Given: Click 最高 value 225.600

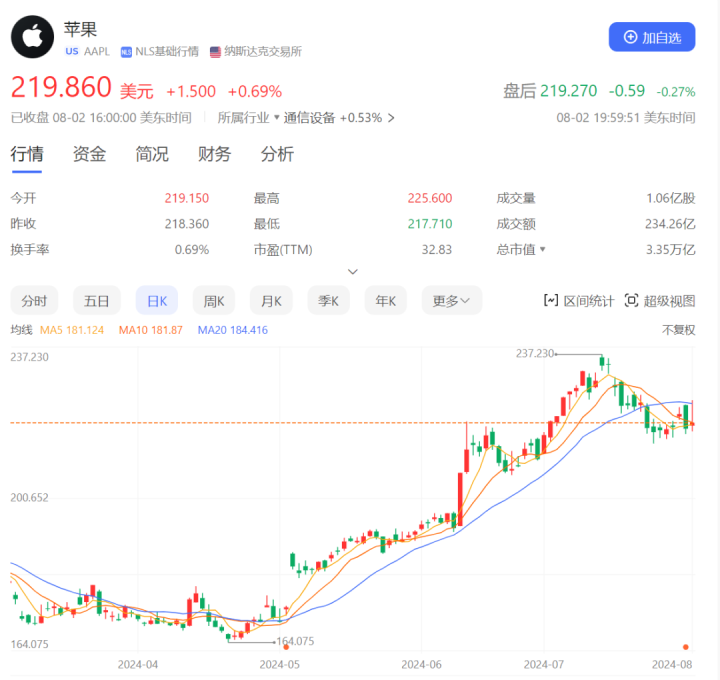Looking at the screenshot, I should 430,198.
